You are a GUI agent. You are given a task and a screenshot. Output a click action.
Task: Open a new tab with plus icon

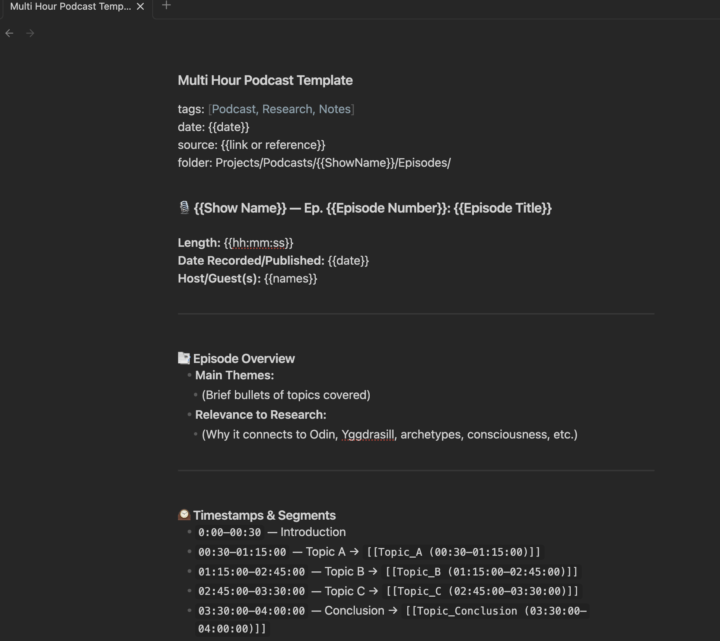pos(166,6)
